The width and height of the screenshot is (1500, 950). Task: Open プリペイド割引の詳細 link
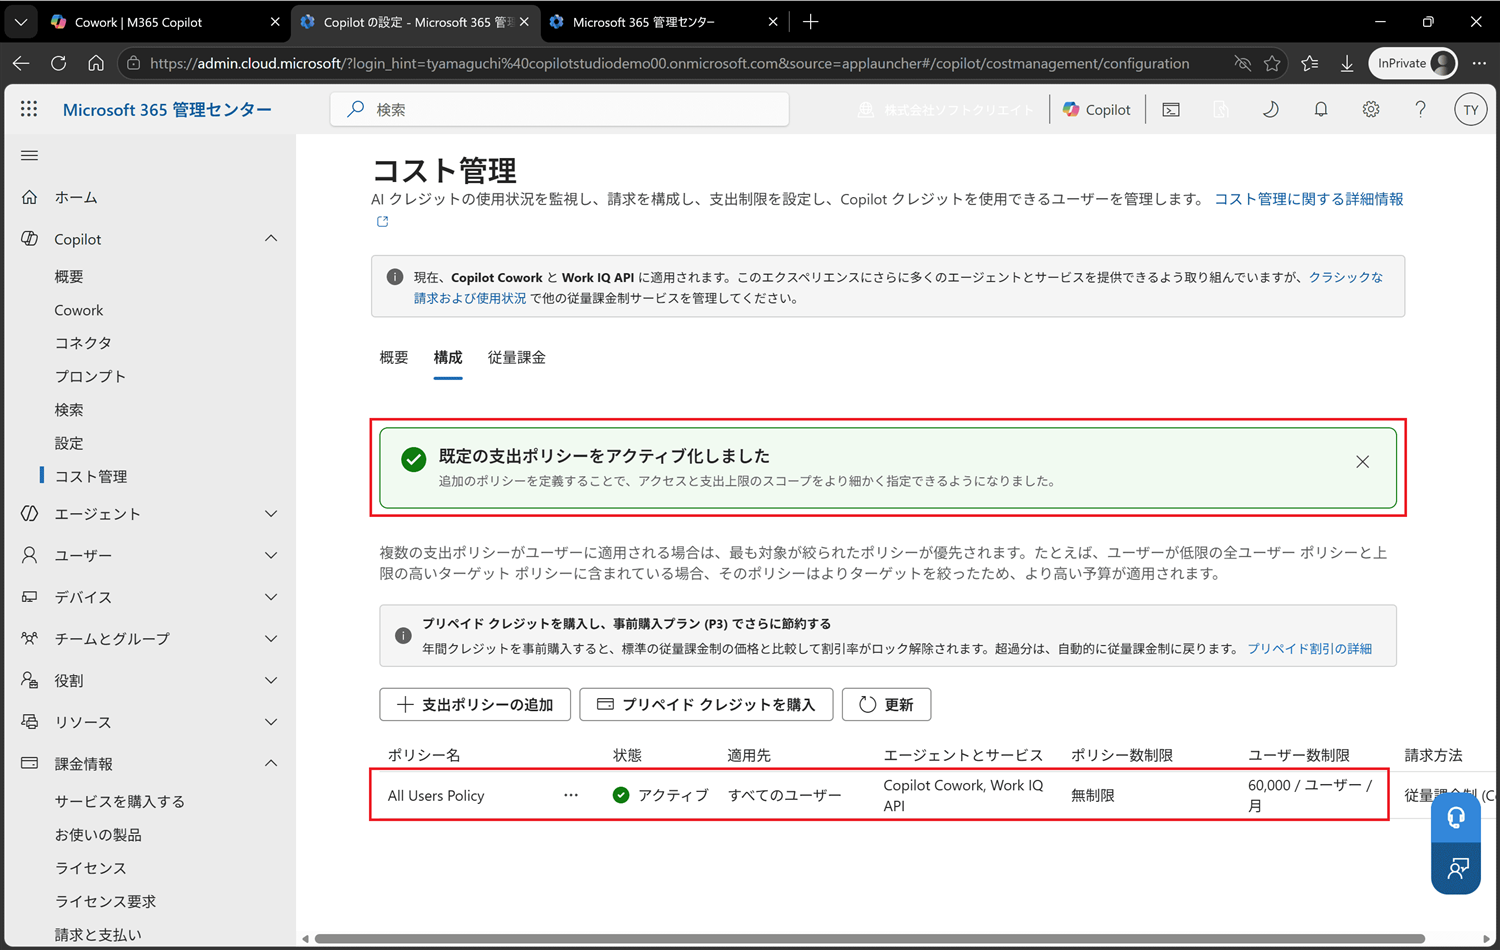(1309, 648)
